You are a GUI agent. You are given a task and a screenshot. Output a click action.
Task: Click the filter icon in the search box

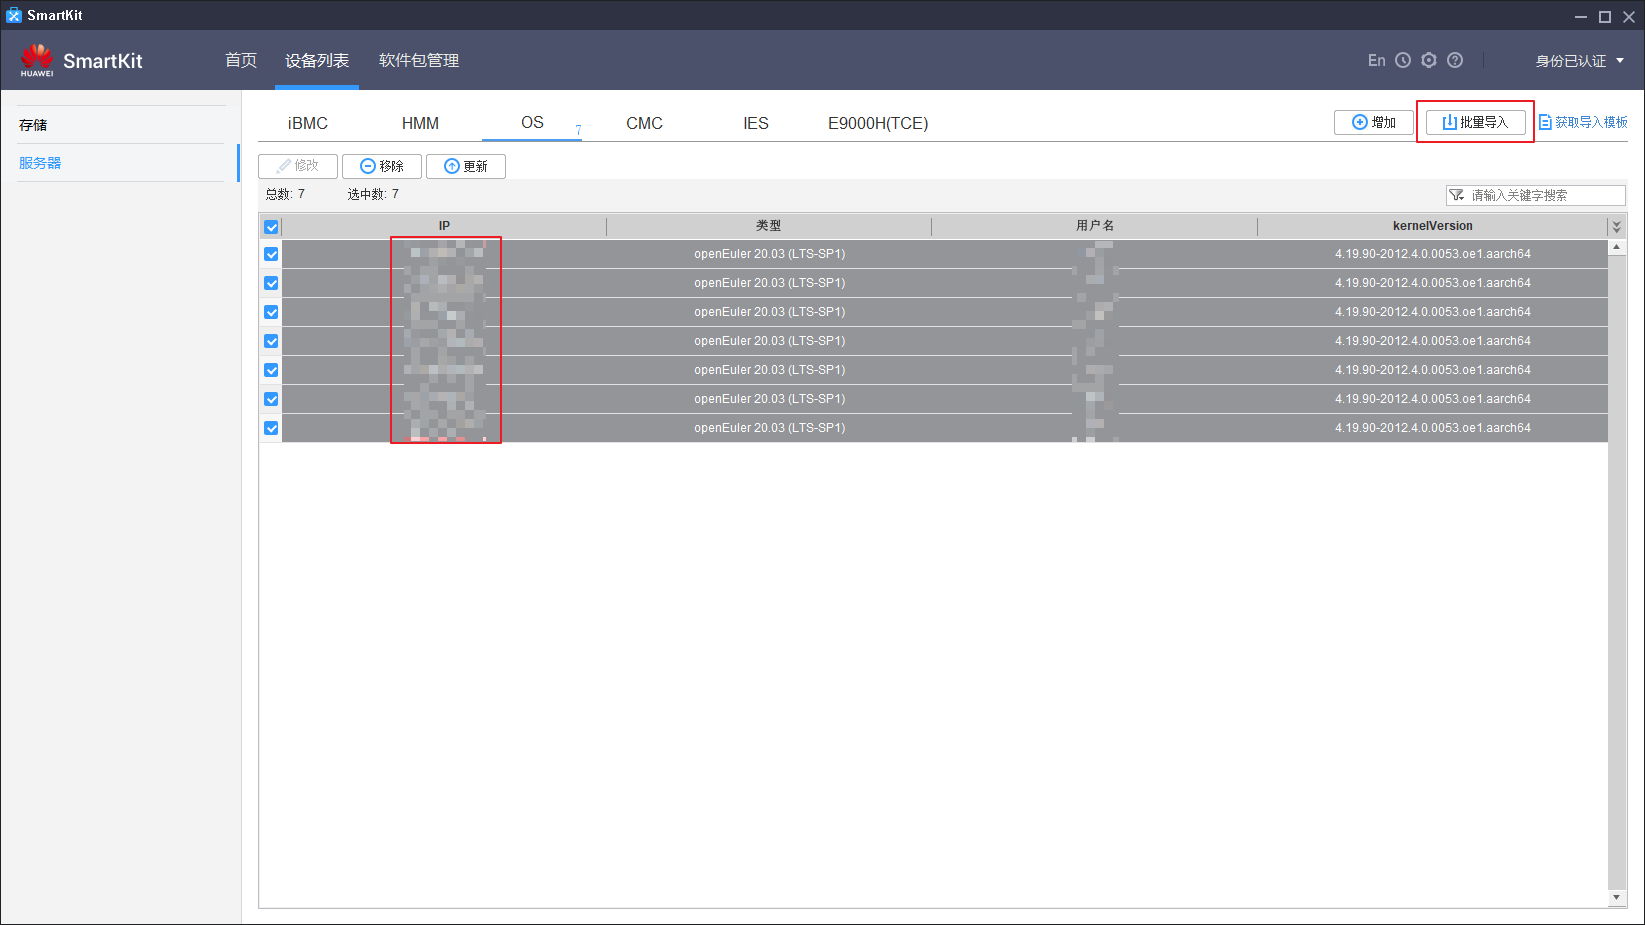pyautogui.click(x=1457, y=195)
